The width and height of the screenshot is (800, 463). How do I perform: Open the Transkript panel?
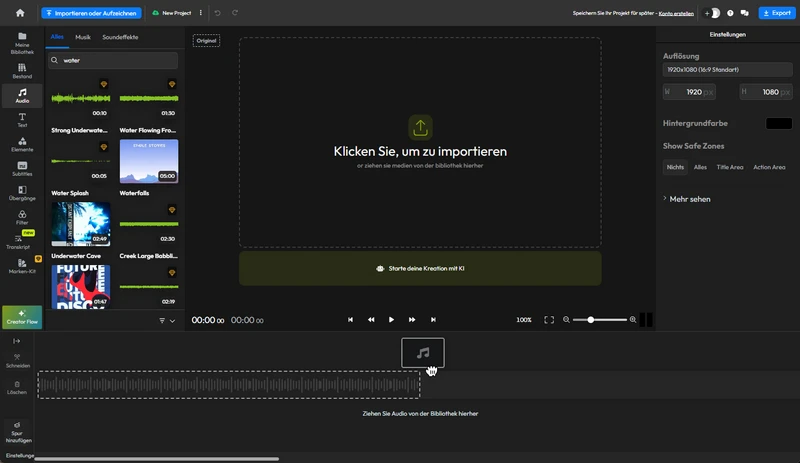pyautogui.click(x=19, y=241)
